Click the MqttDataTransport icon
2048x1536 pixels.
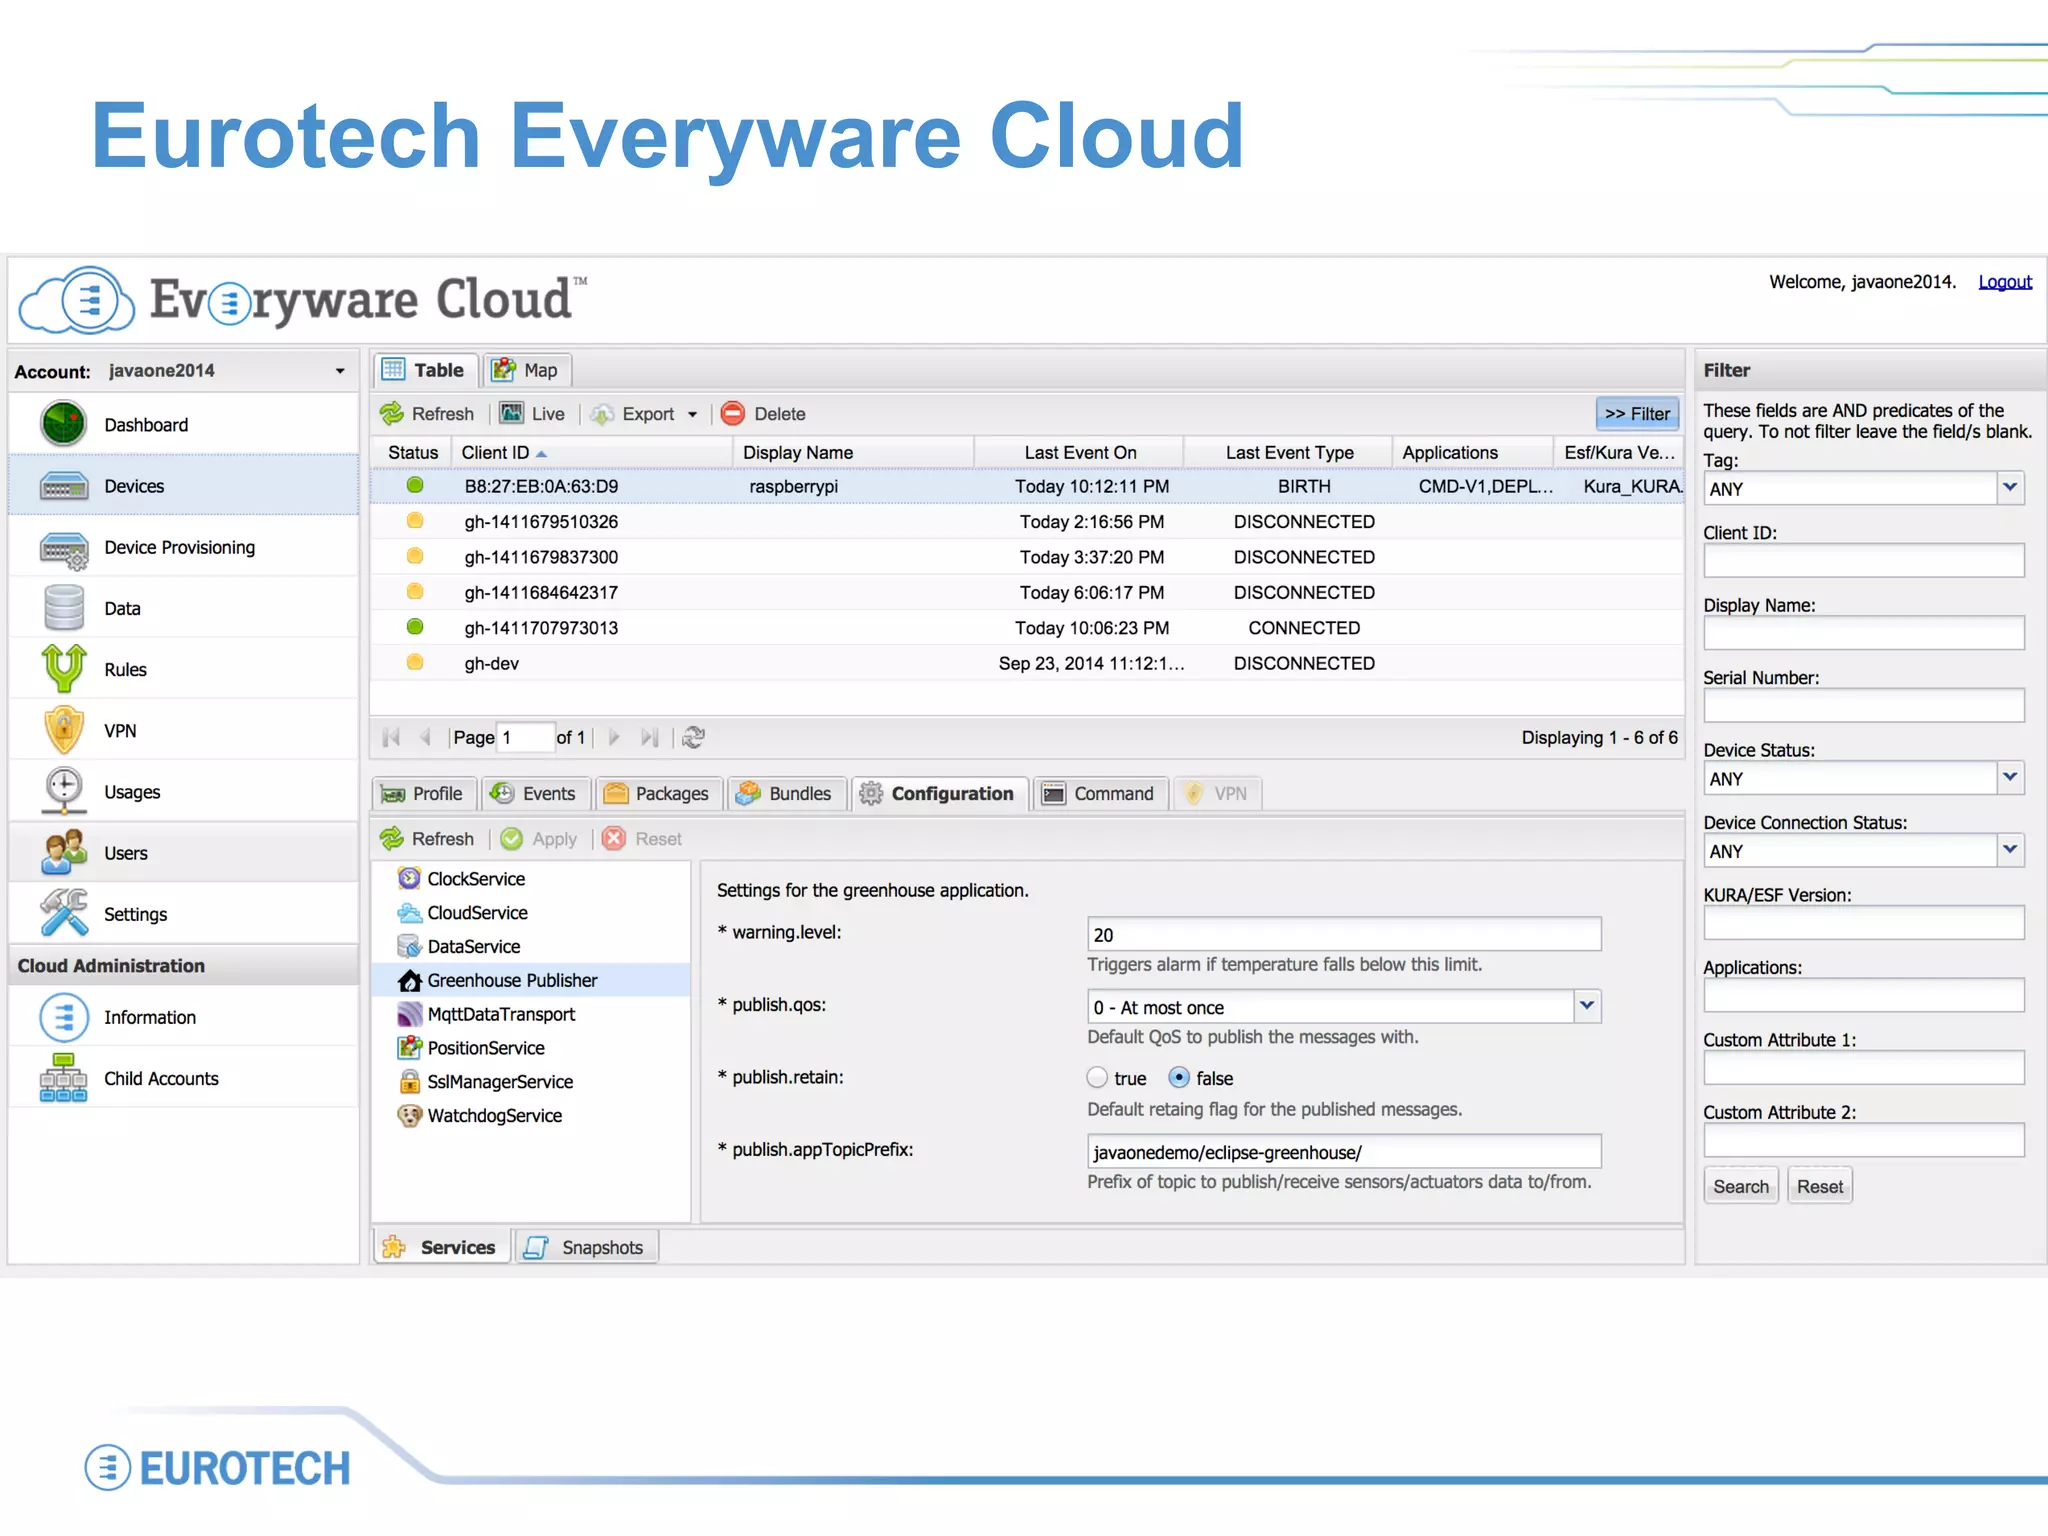click(x=409, y=1014)
